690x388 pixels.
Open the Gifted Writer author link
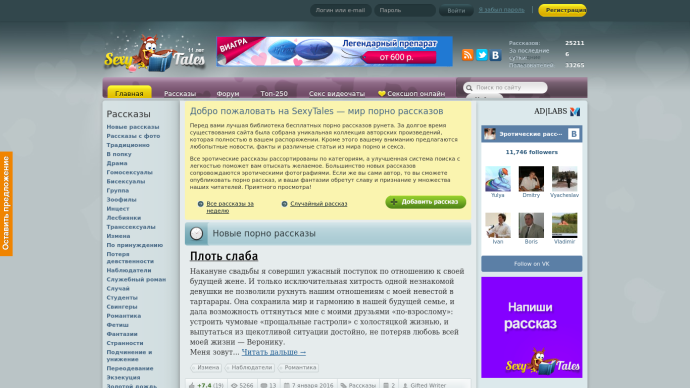[x=428, y=385]
